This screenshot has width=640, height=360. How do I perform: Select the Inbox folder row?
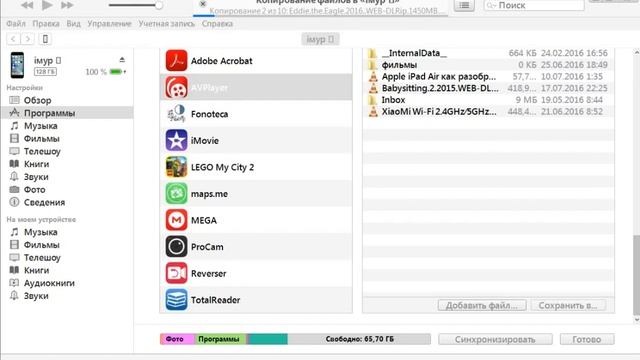[488, 100]
